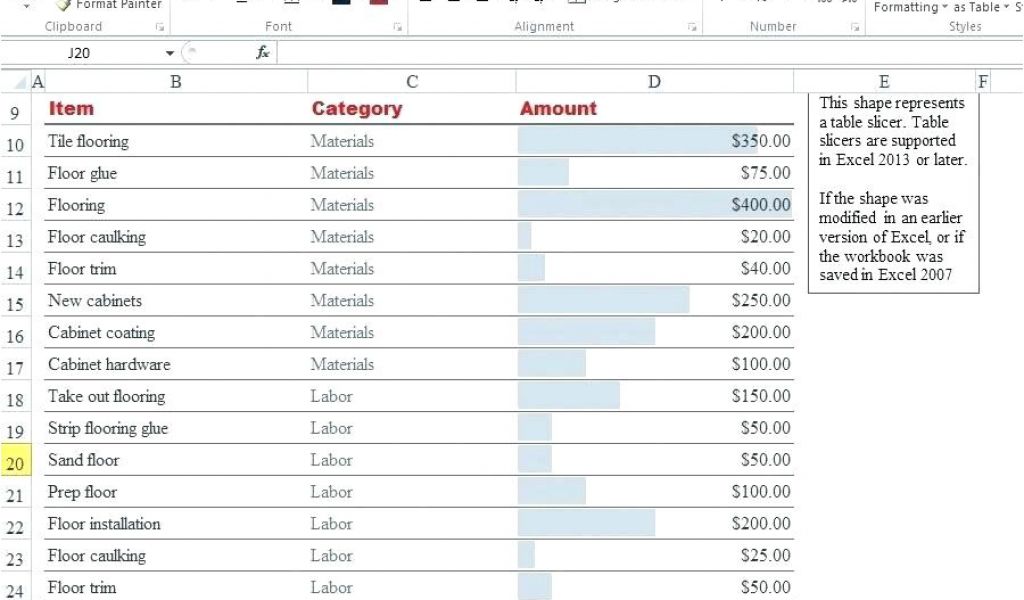Select column D header

(x=654, y=82)
